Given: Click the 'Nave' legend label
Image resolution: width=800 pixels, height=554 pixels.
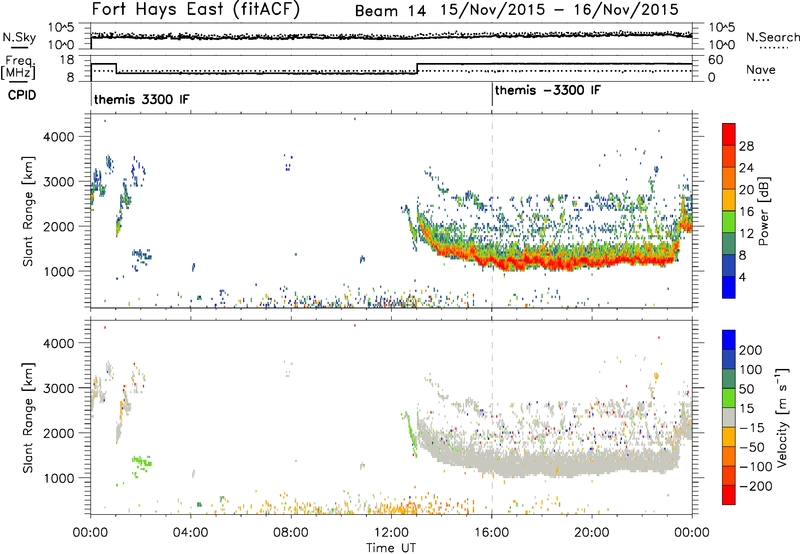Looking at the screenshot, I should click(x=761, y=69).
